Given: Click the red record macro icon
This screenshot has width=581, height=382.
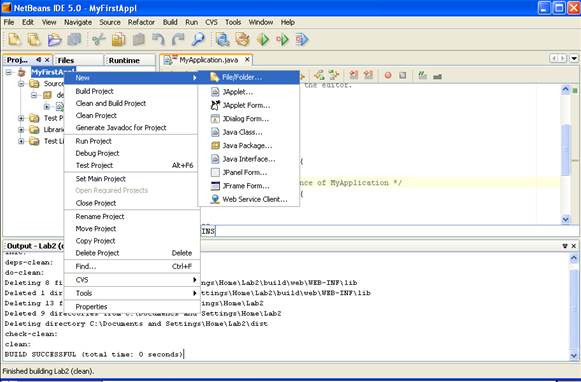Looking at the screenshot, I should 388,76.
